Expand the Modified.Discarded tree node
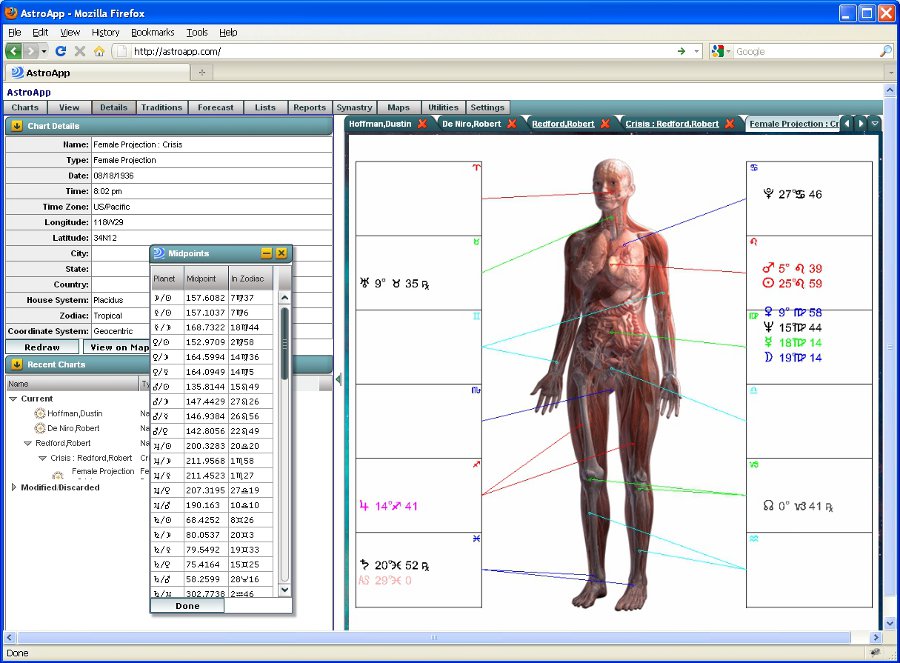 (x=14, y=487)
